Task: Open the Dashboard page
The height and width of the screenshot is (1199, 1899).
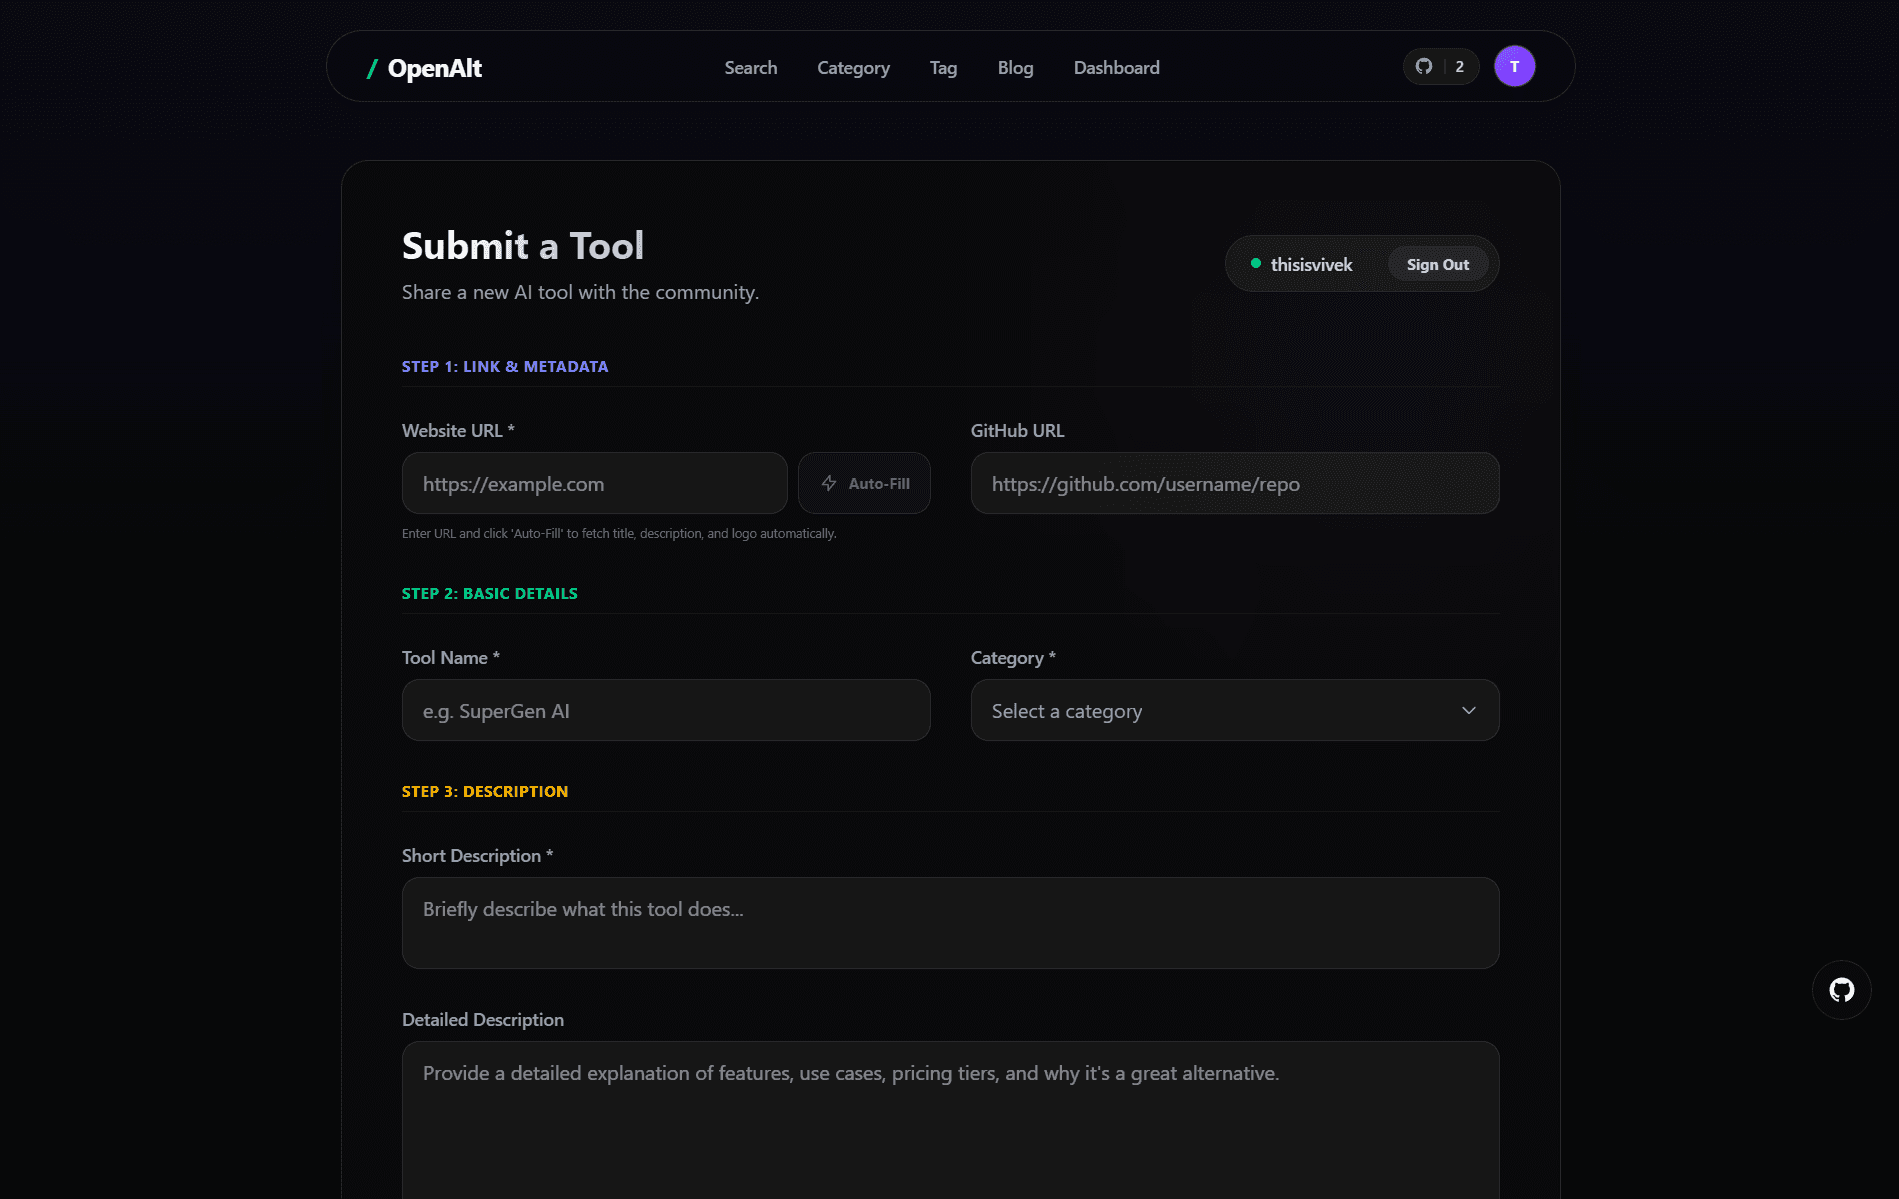Action: coord(1116,68)
